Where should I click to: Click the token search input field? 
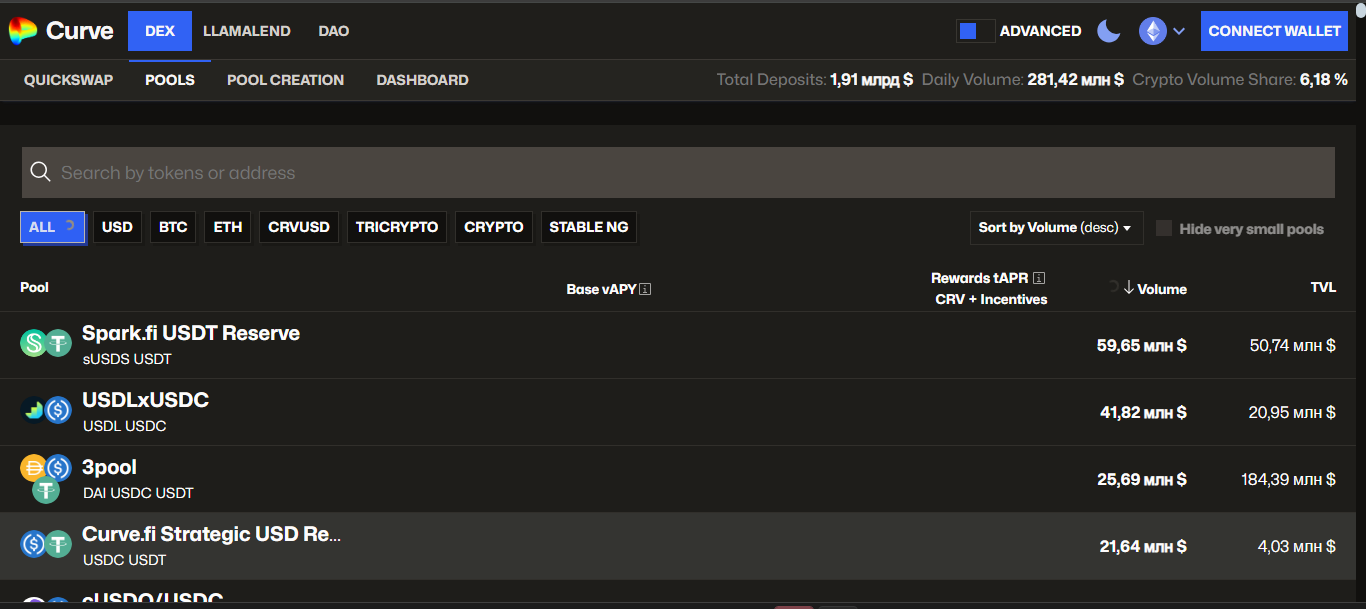[x=678, y=173]
